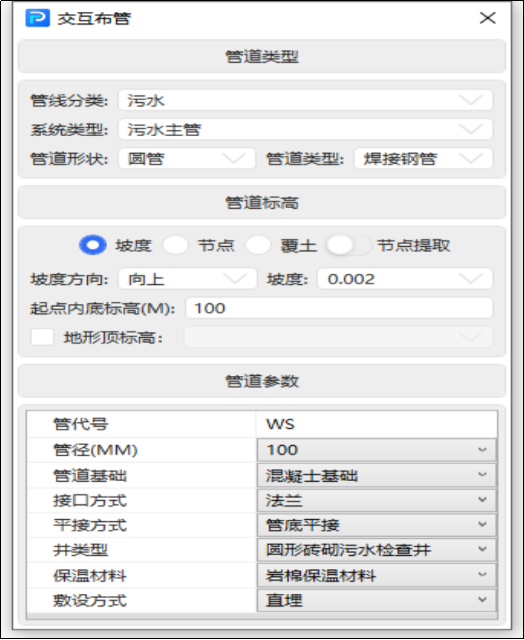Click the 管代号 value cell WS
The width and height of the screenshot is (524, 640).
pyautogui.click(x=377, y=424)
